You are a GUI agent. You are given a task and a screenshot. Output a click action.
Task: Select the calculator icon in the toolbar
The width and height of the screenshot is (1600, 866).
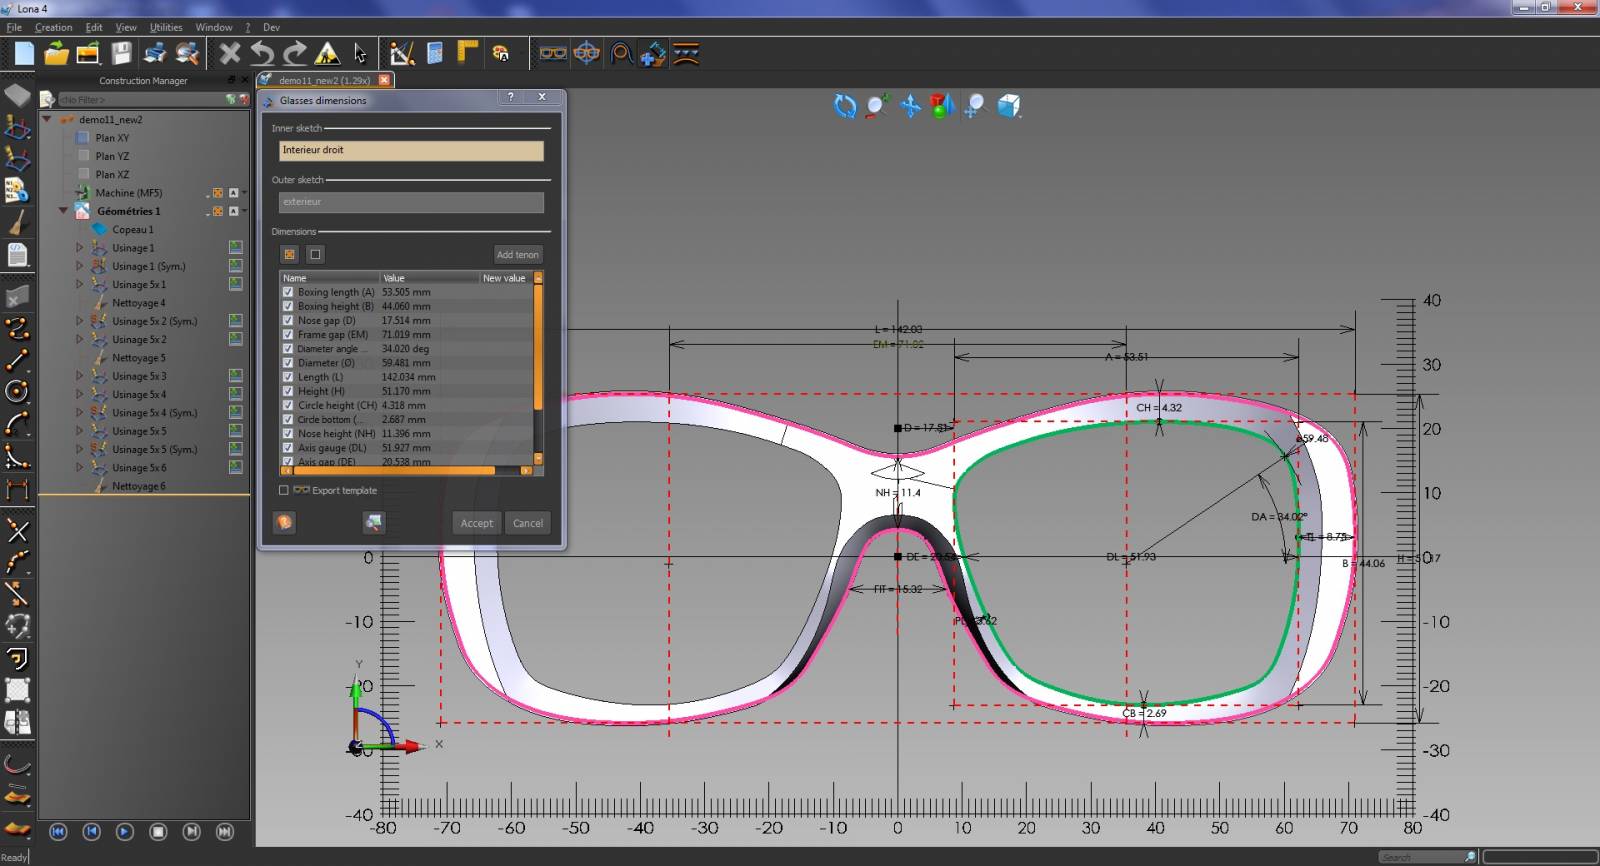pos(435,54)
